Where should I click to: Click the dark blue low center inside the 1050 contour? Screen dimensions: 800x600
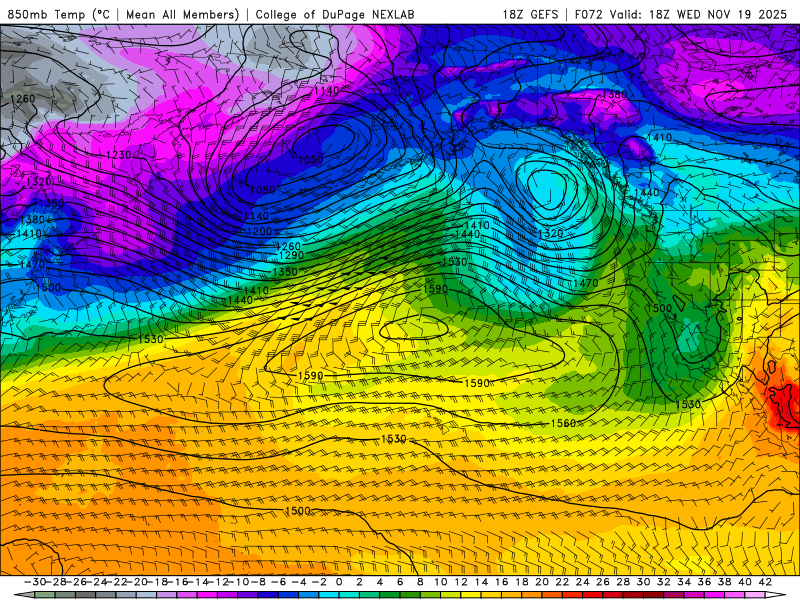point(324,140)
